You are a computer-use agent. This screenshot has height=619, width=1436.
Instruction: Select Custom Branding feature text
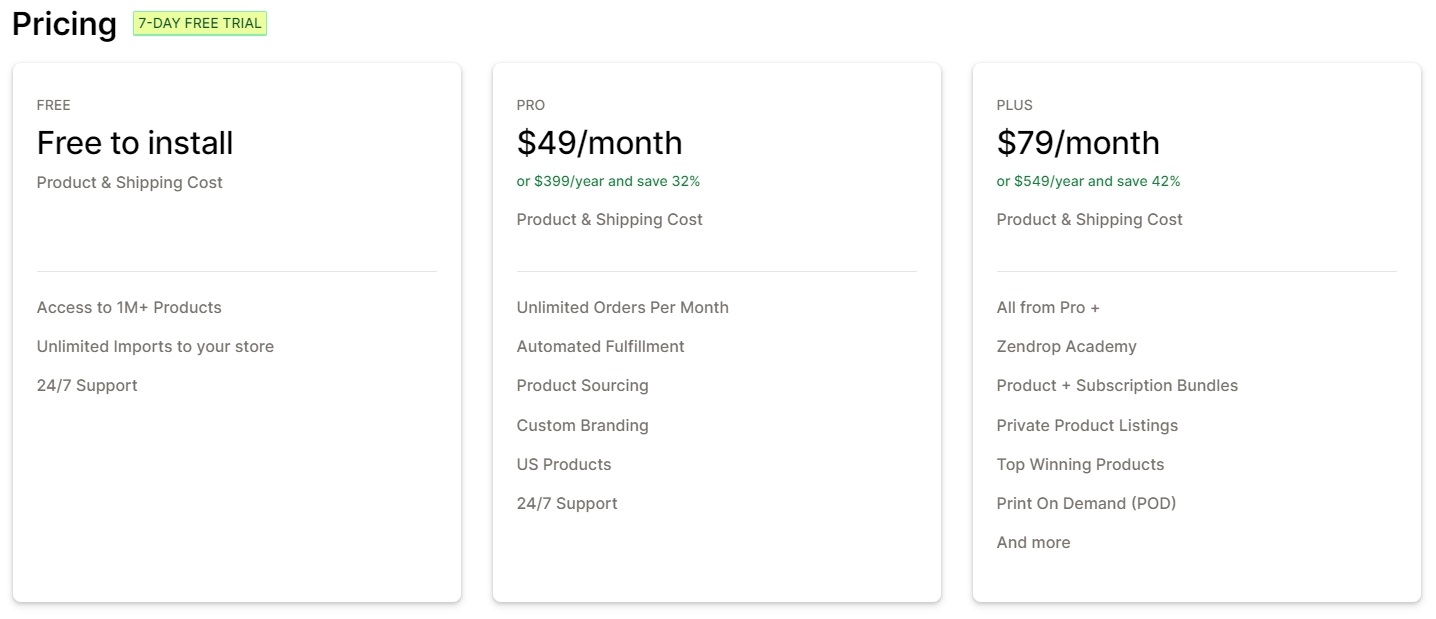click(x=582, y=425)
